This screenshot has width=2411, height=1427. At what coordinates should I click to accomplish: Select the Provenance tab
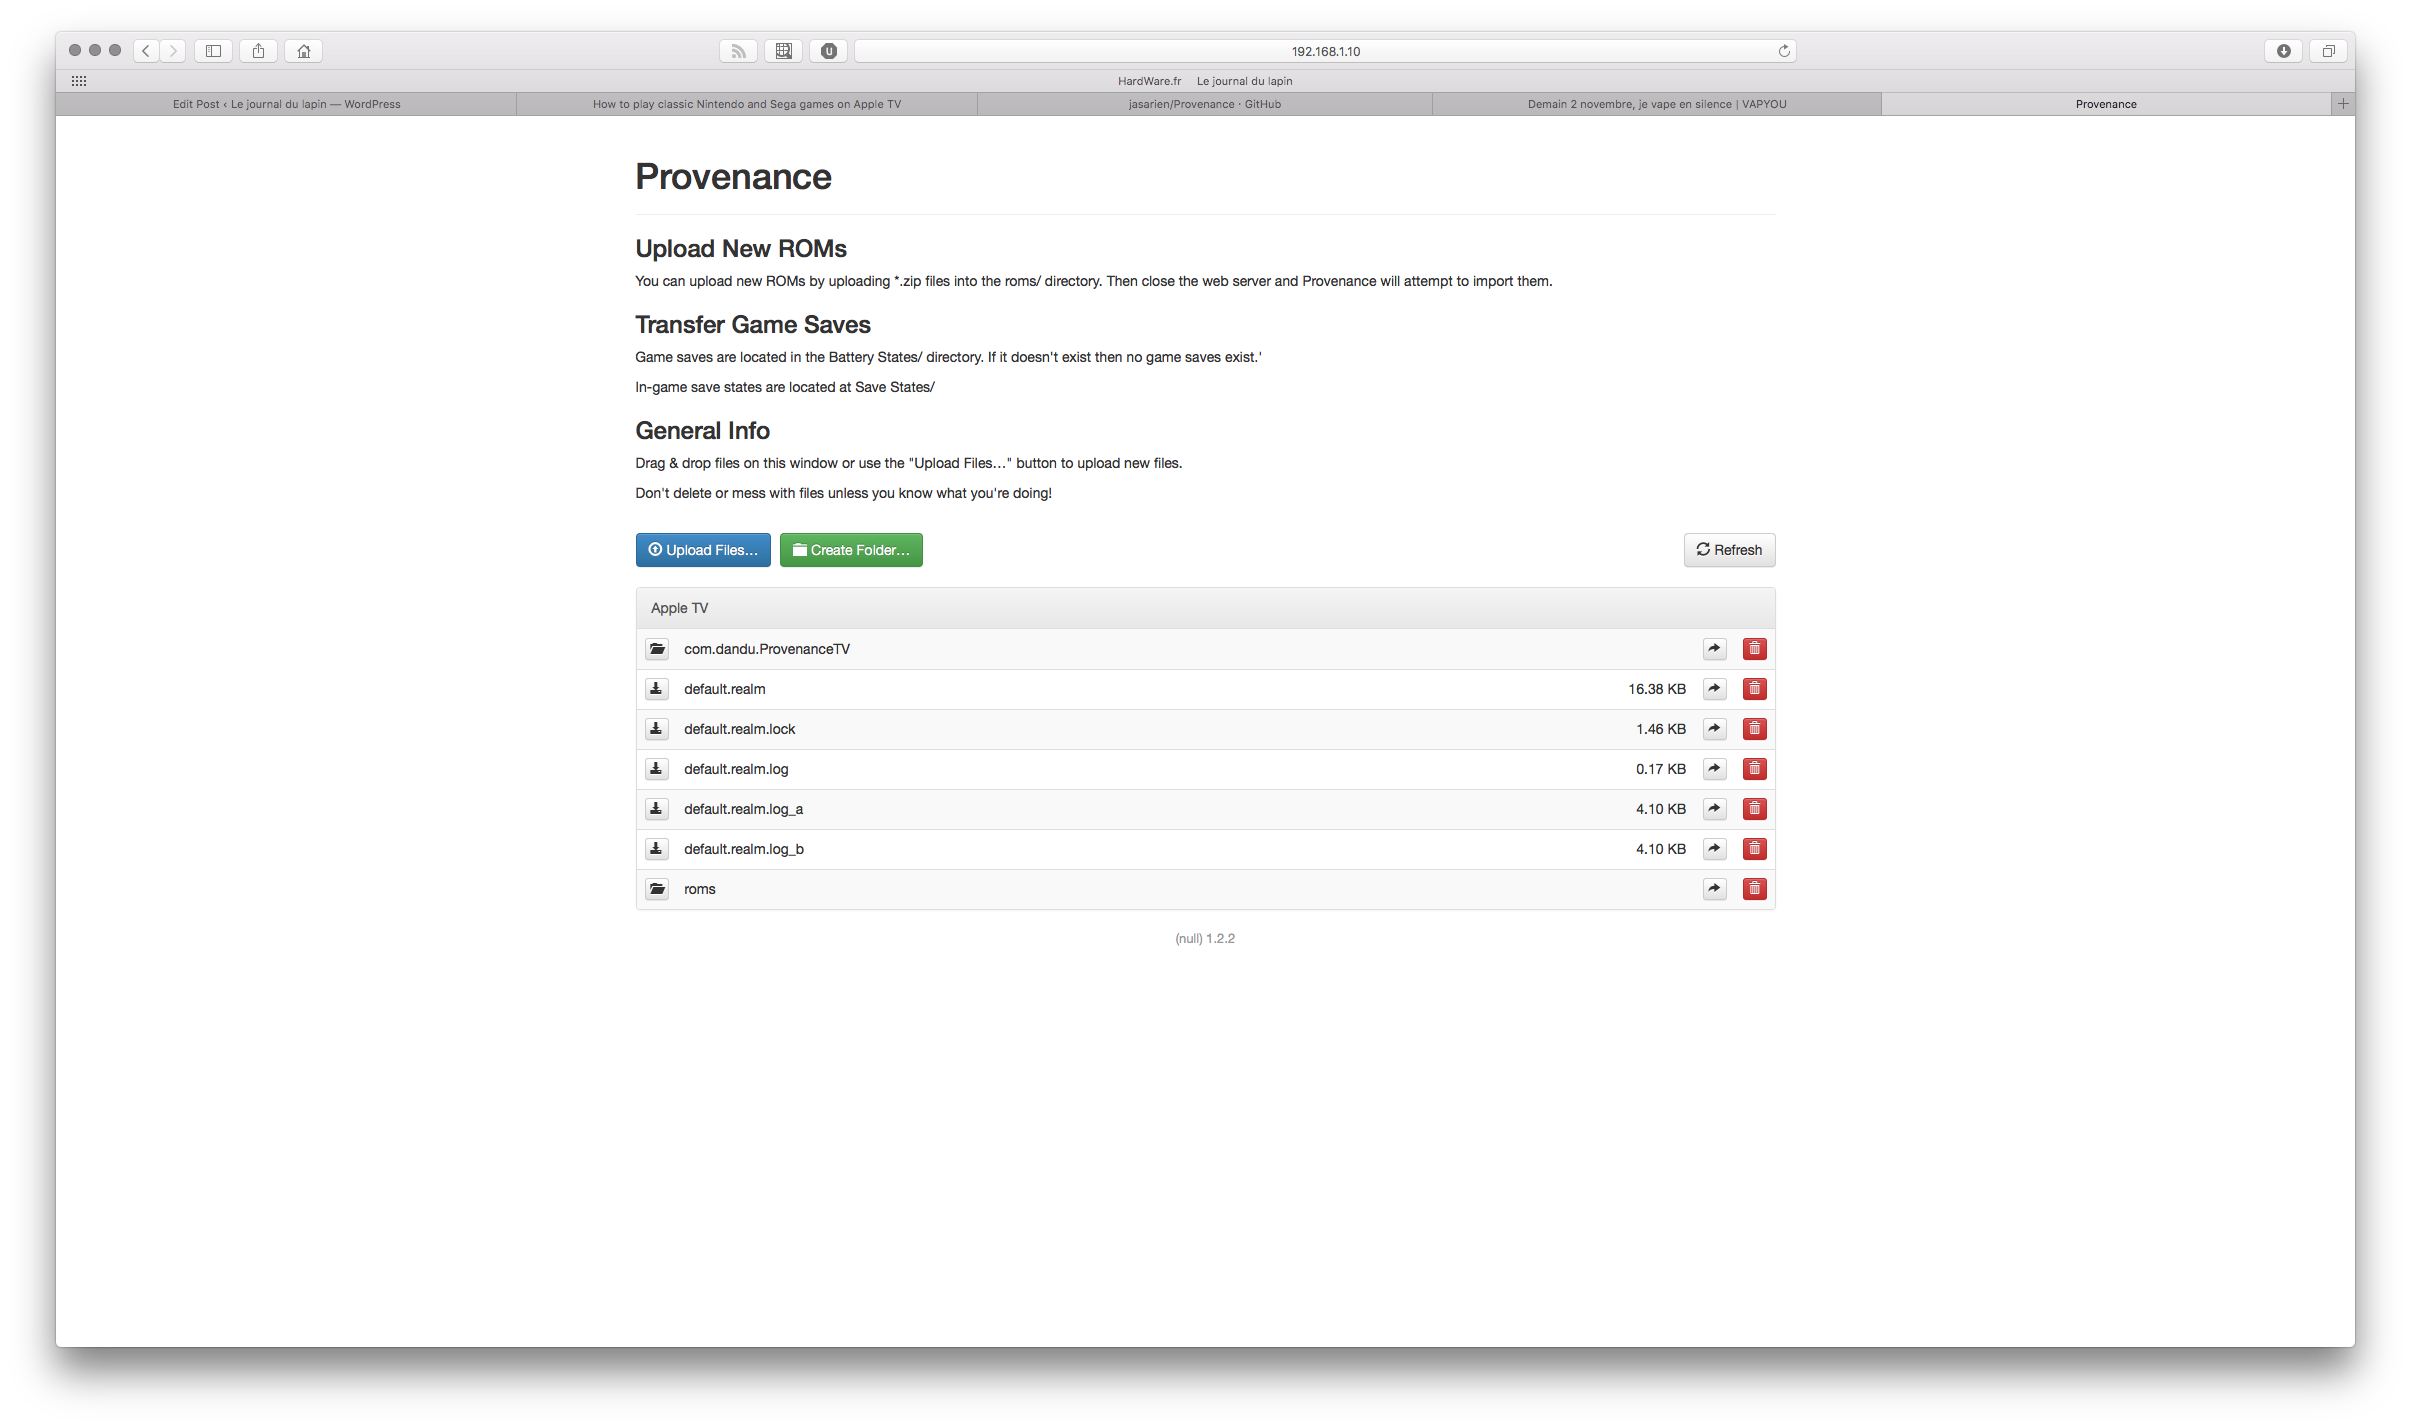click(2106, 104)
